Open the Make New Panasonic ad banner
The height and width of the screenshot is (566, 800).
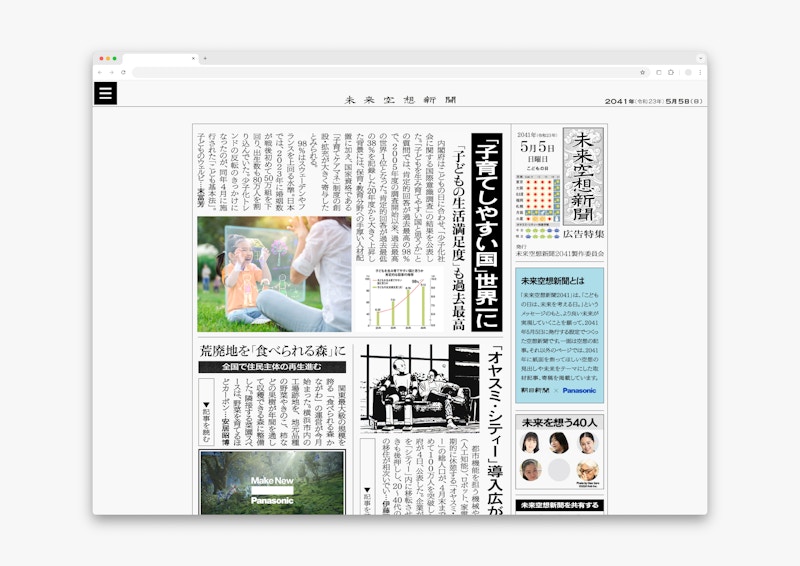[272, 483]
